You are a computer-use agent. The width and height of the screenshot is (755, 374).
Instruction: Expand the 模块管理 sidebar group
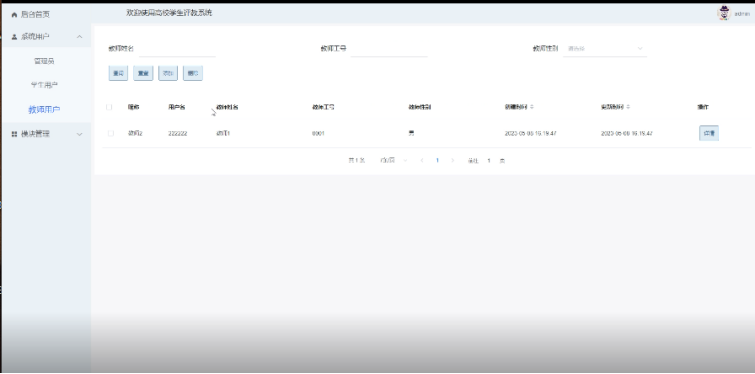(x=46, y=134)
